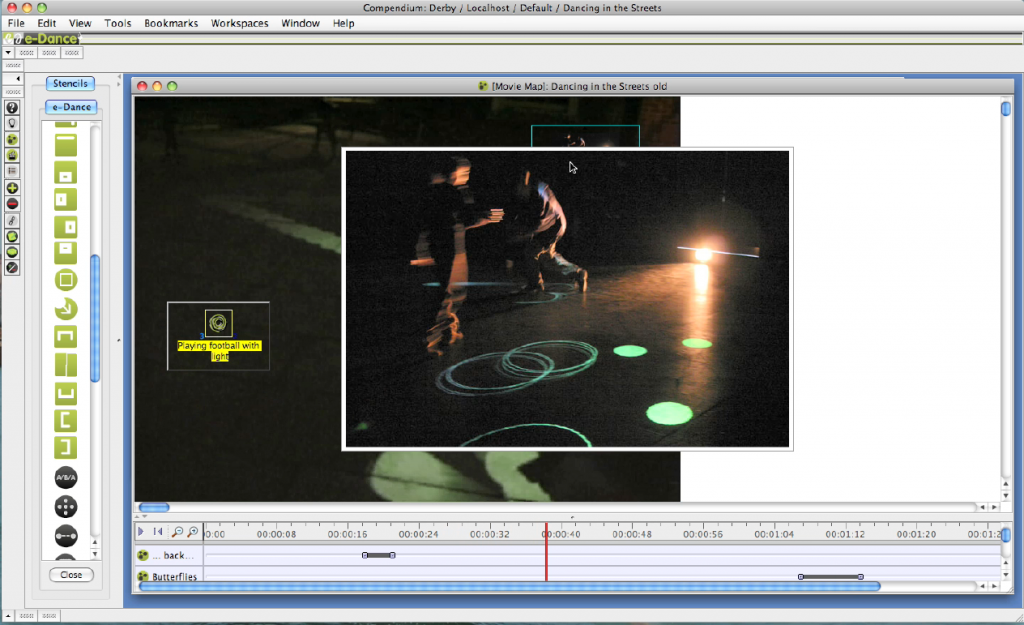Select the red minus Con node icon
The width and height of the screenshot is (1024, 625).
coord(12,203)
